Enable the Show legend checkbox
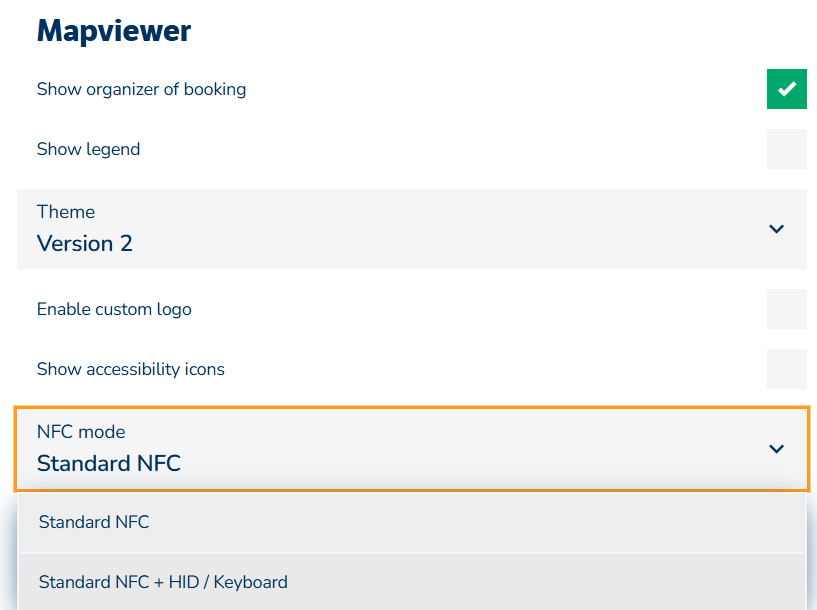The image size is (817, 610). 786,149
